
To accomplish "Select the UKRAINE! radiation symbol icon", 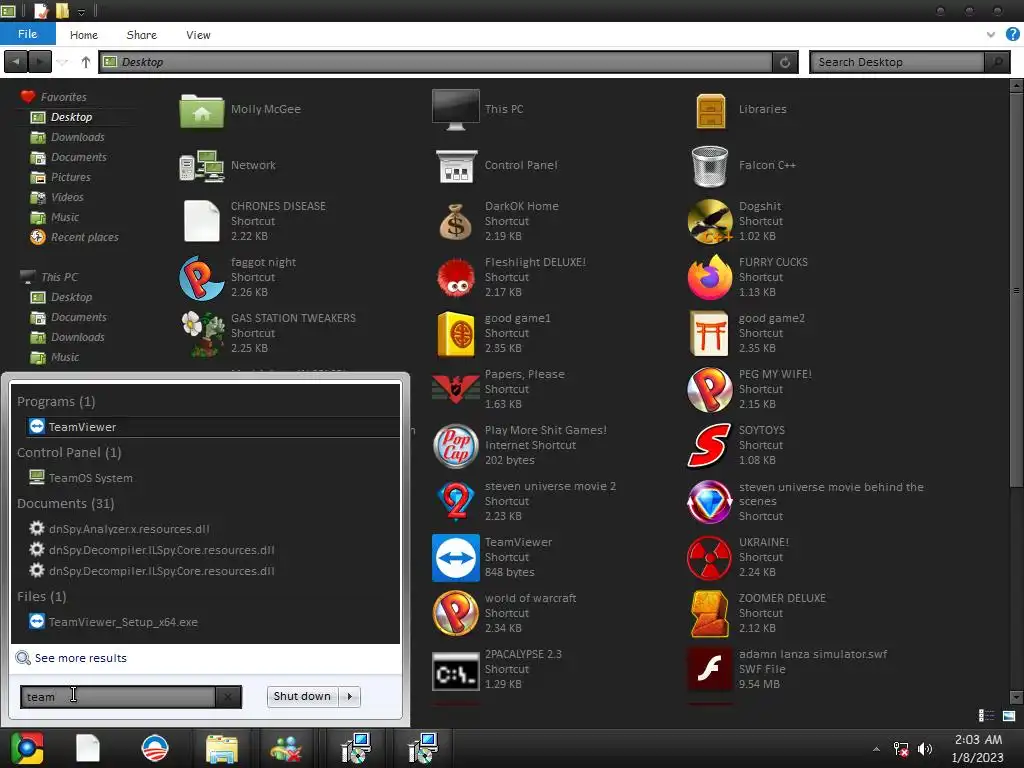I will [x=710, y=558].
